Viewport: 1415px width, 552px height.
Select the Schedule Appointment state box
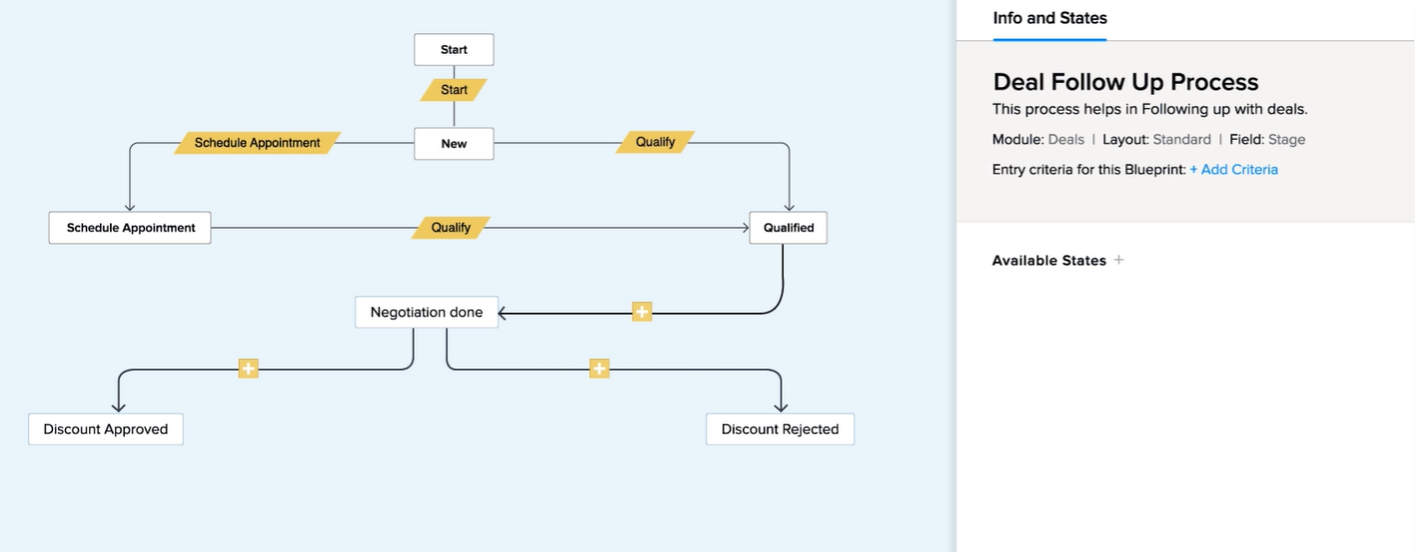coord(130,227)
